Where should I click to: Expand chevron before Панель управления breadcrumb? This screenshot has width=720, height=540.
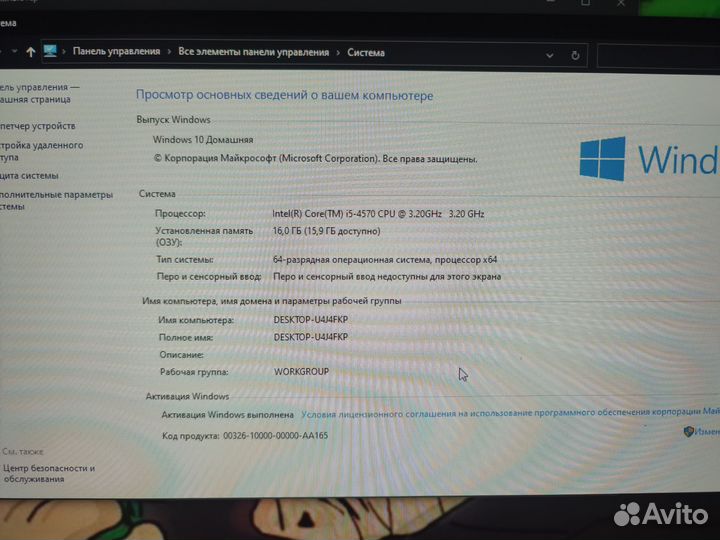tap(64, 51)
